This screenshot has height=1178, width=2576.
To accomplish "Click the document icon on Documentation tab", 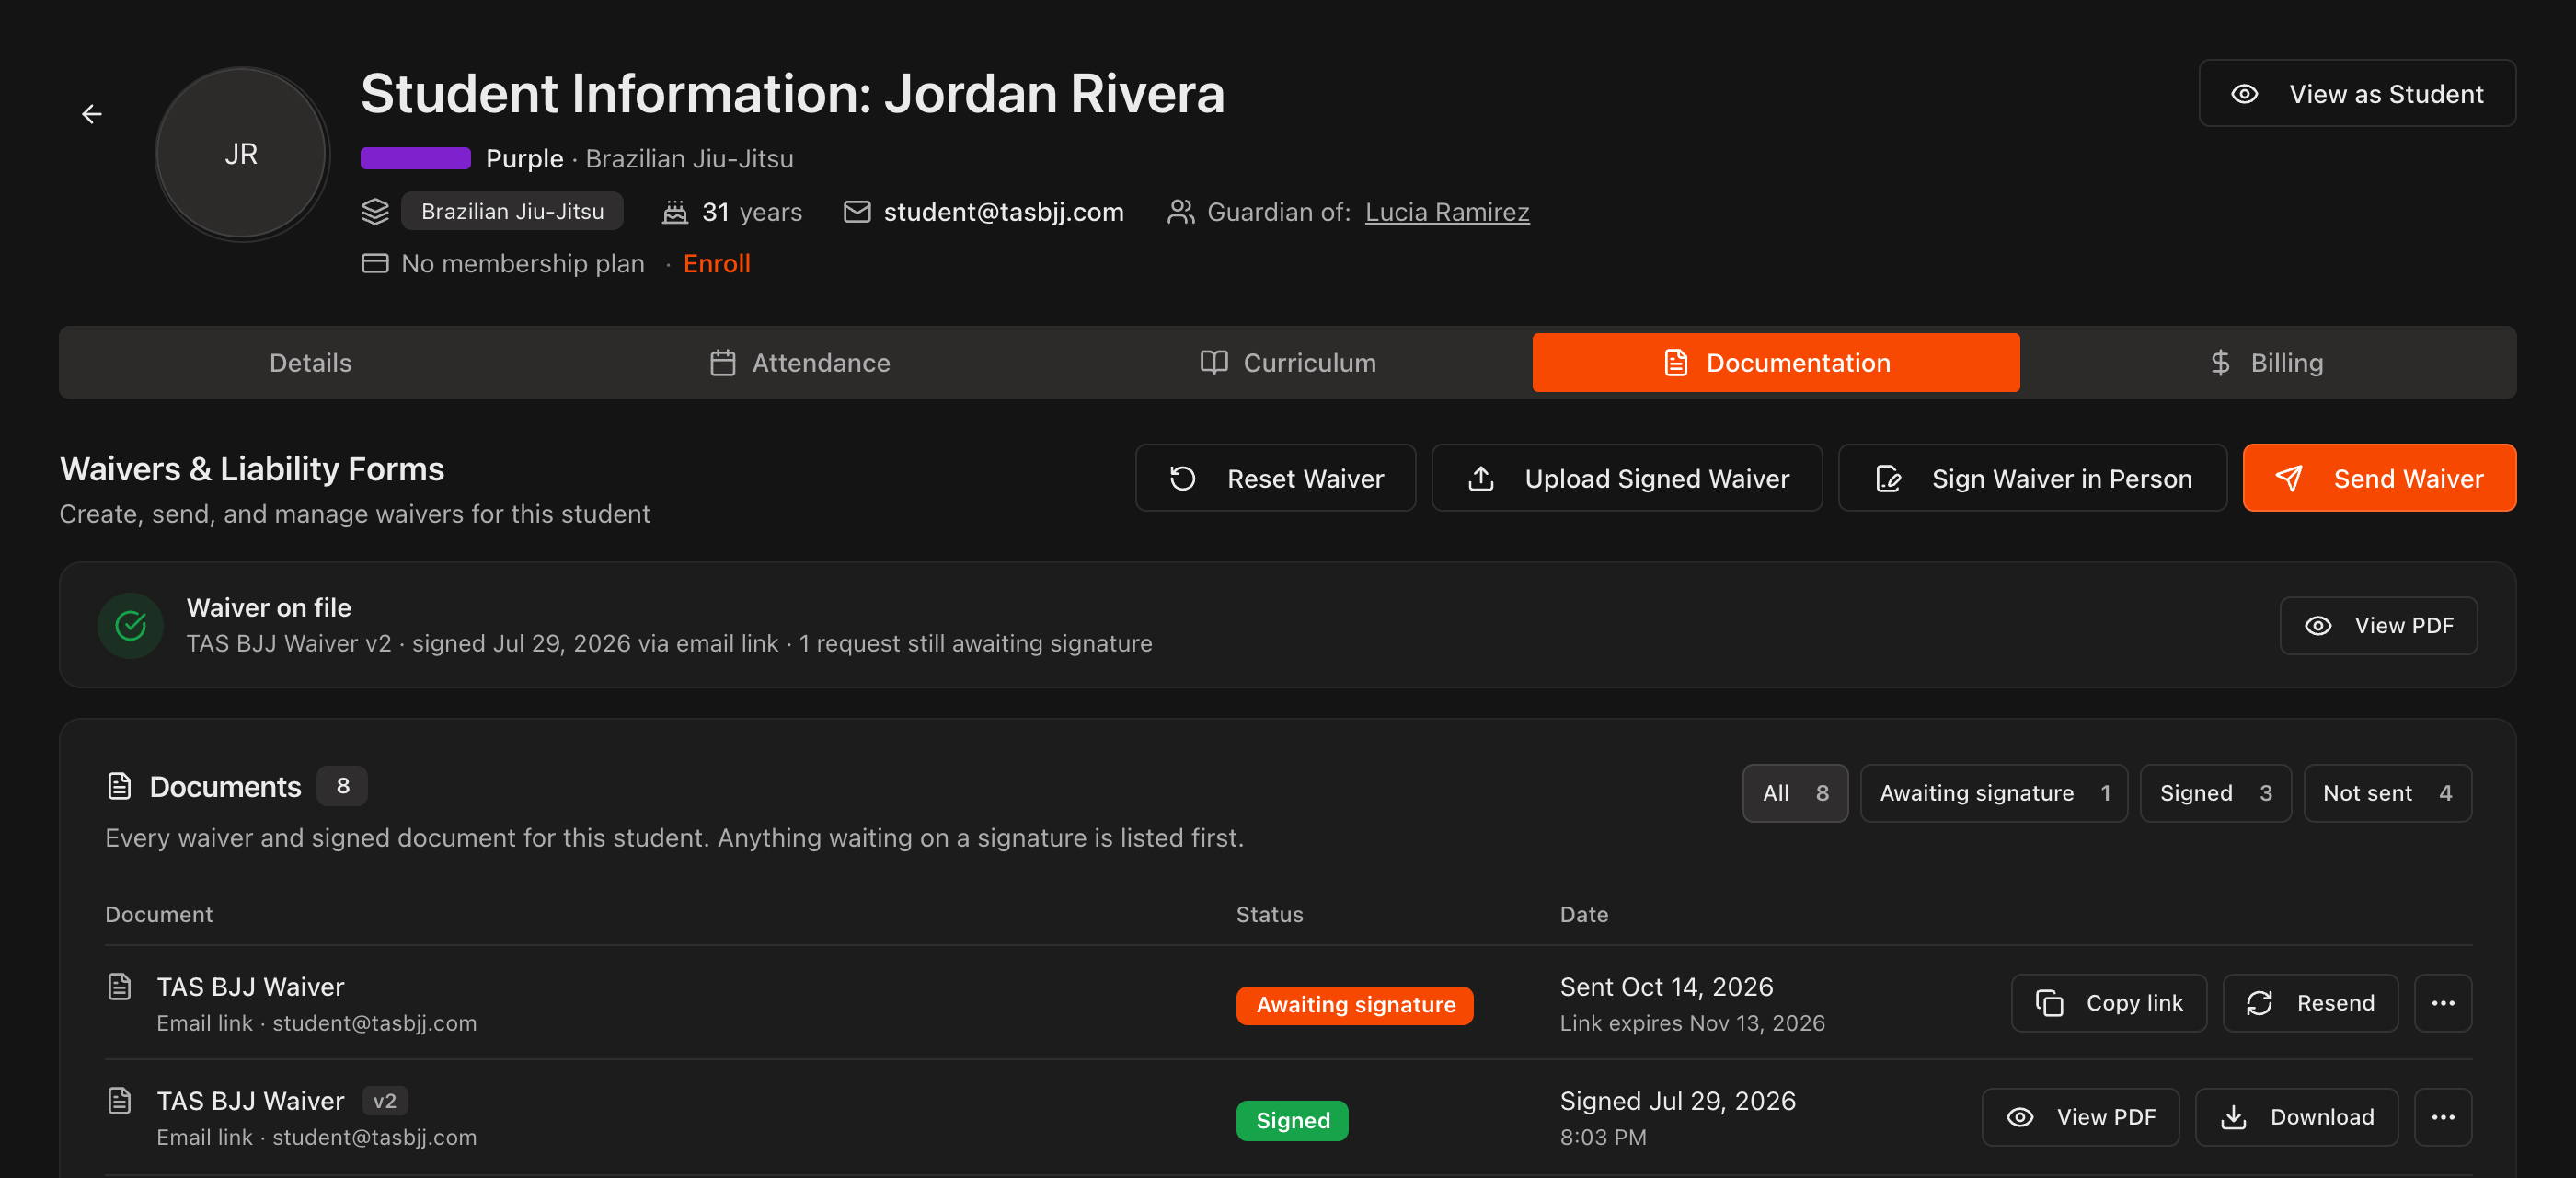I will tap(1676, 363).
